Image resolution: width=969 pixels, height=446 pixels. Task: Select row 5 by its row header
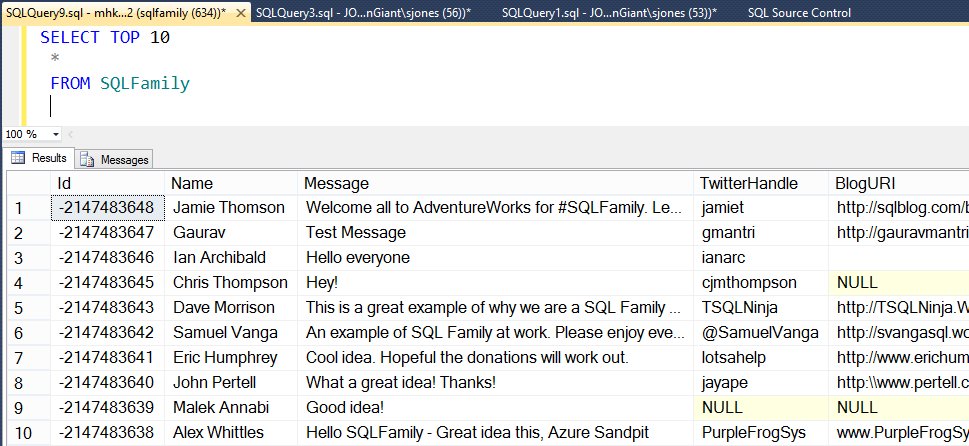(x=28, y=308)
